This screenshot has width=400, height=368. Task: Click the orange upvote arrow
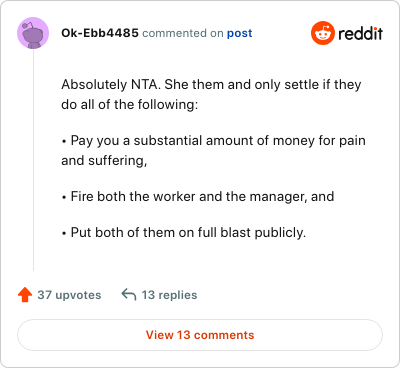click(x=25, y=295)
